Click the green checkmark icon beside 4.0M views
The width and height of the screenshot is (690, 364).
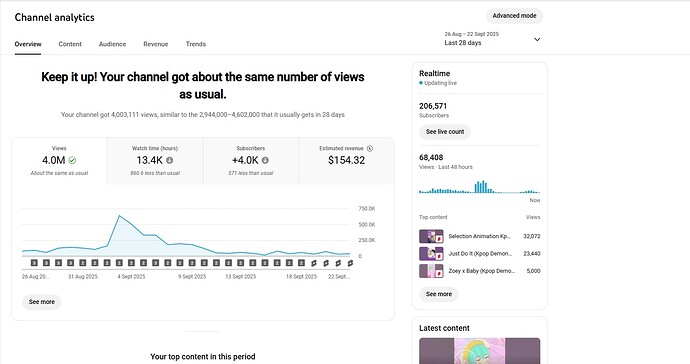pyautogui.click(x=72, y=160)
